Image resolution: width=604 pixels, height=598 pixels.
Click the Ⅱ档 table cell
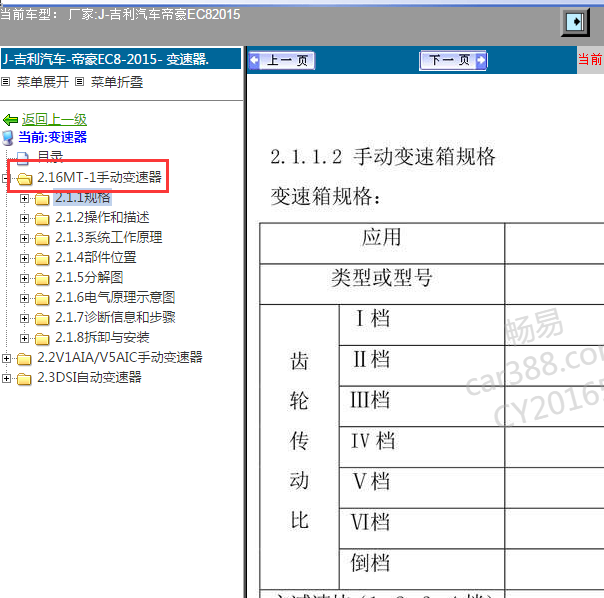pos(422,365)
